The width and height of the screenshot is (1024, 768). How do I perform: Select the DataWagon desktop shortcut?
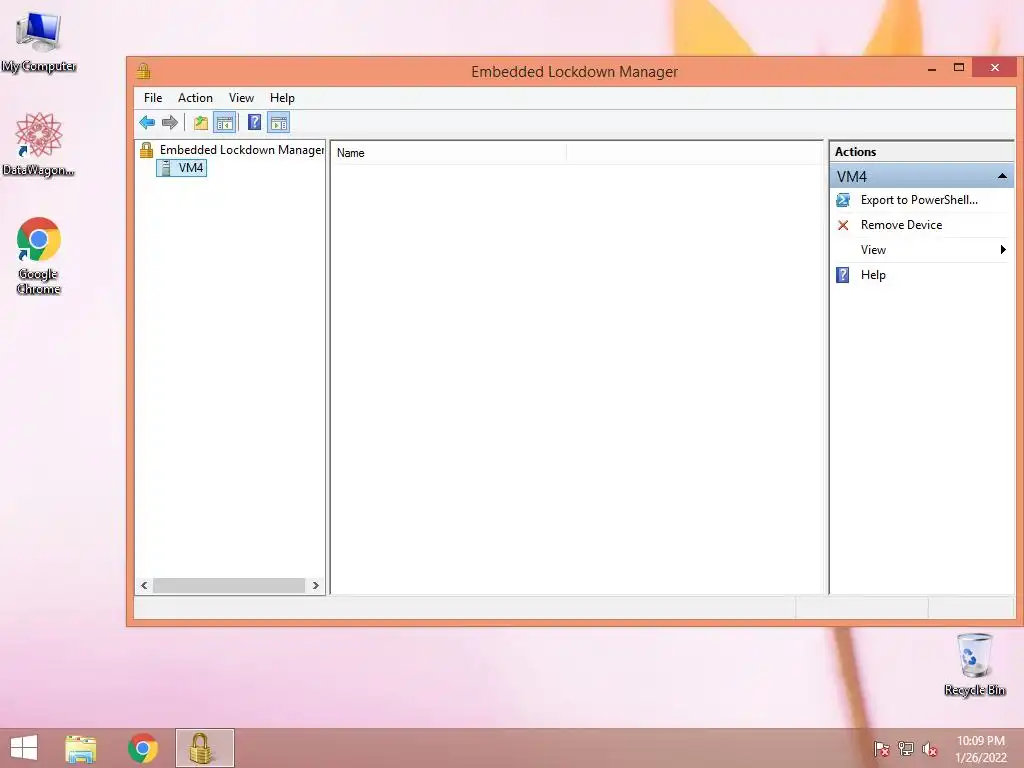click(x=39, y=144)
